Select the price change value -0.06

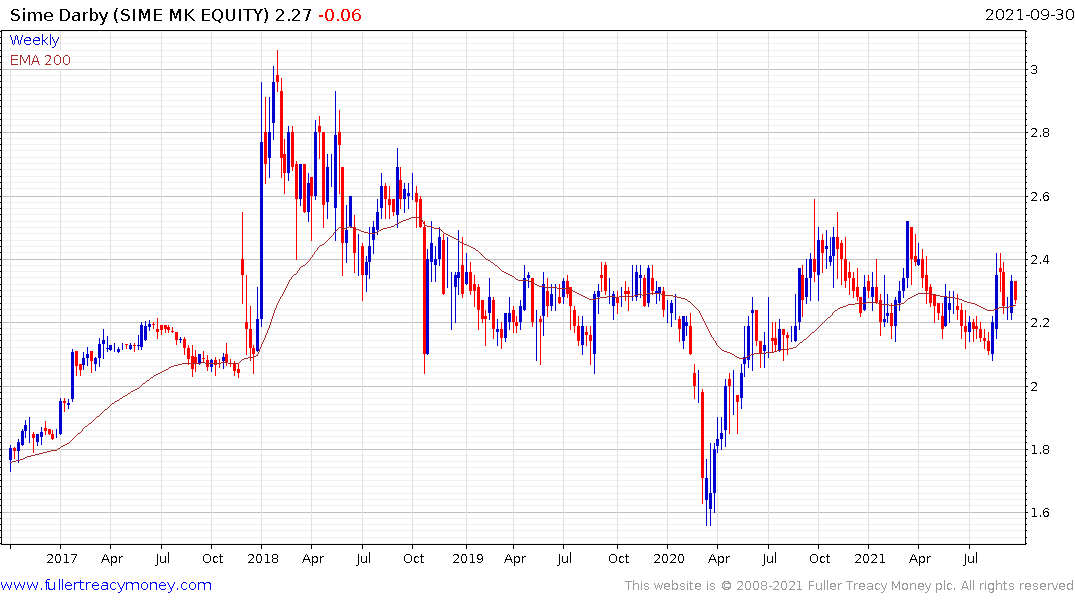point(339,15)
